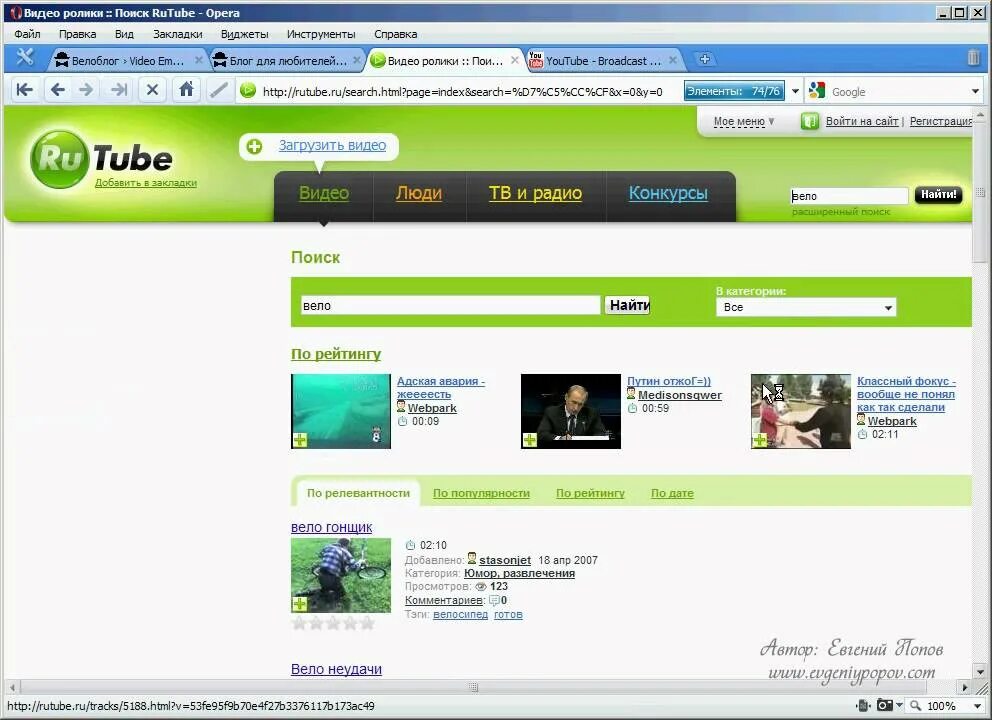Viewport: 992px width, 720px height.
Task: Add вело гонщик video via plus icon
Action: pyautogui.click(x=300, y=604)
